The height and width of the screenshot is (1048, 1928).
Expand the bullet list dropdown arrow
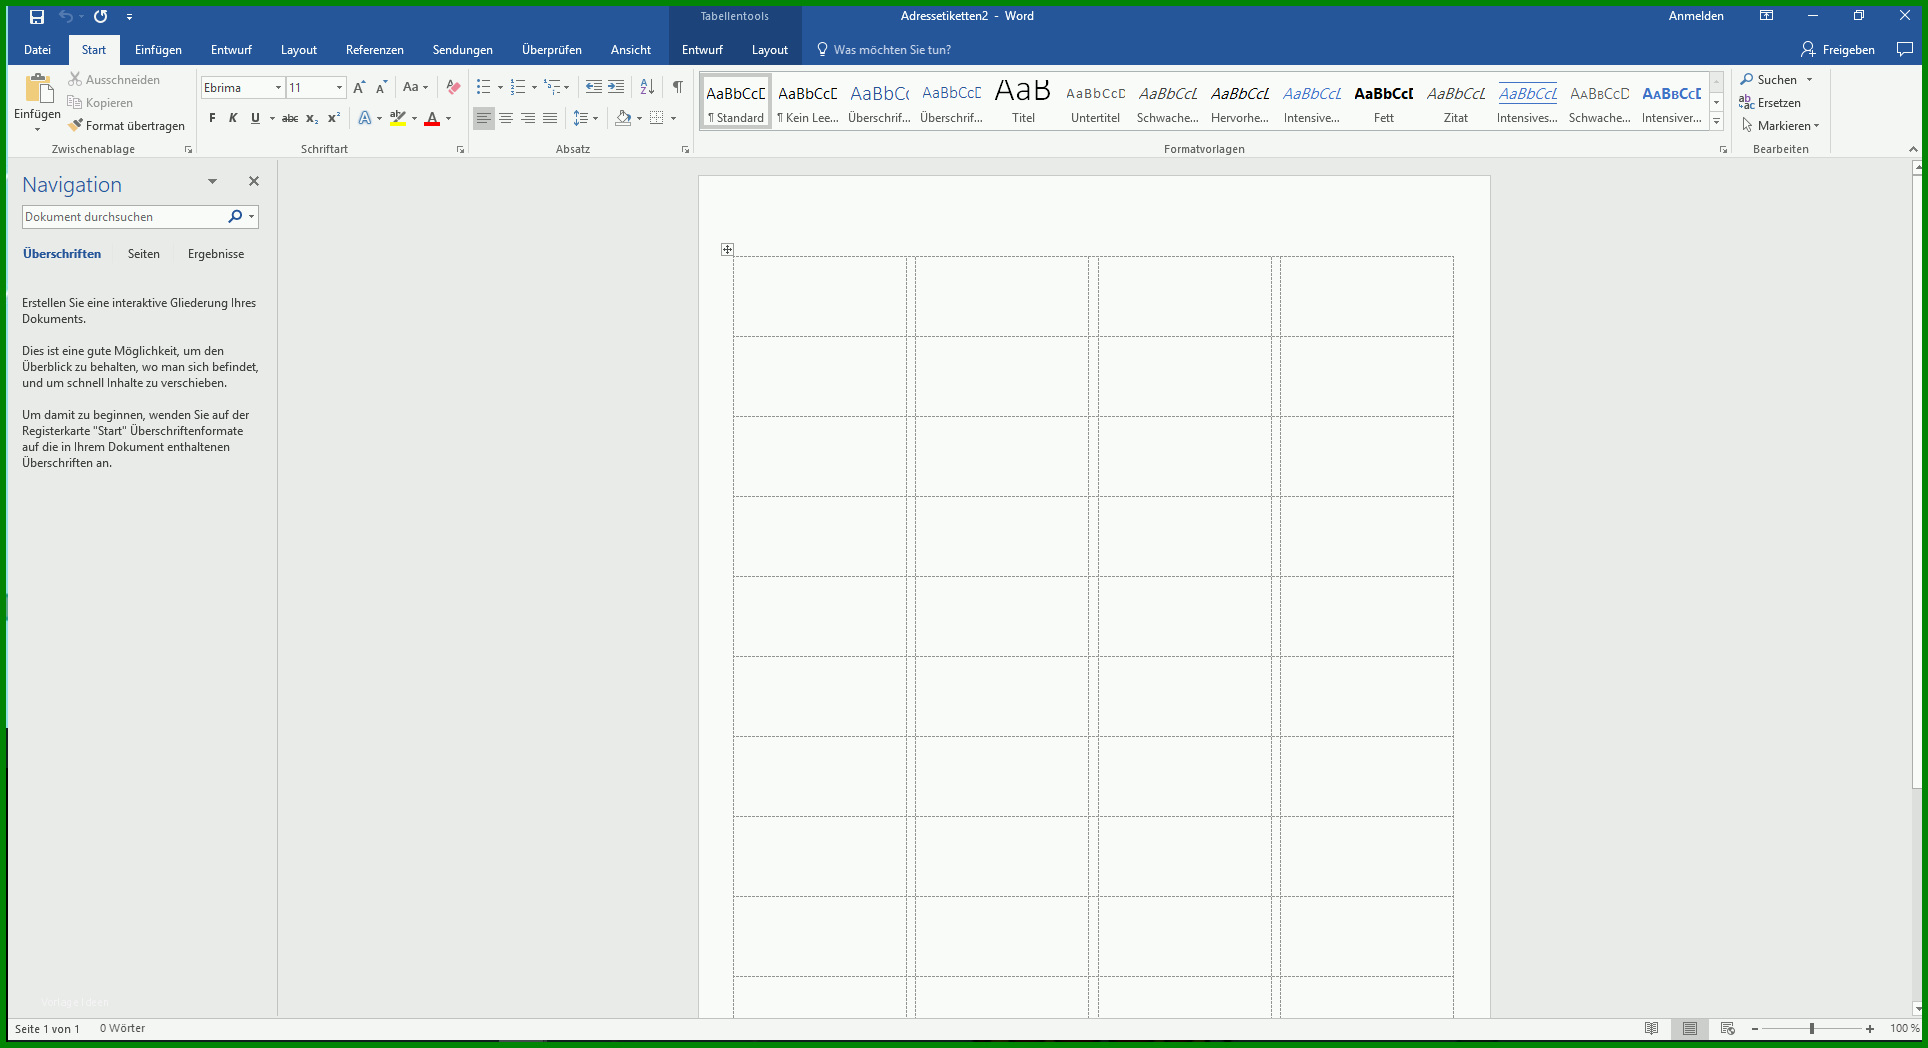[x=500, y=87]
